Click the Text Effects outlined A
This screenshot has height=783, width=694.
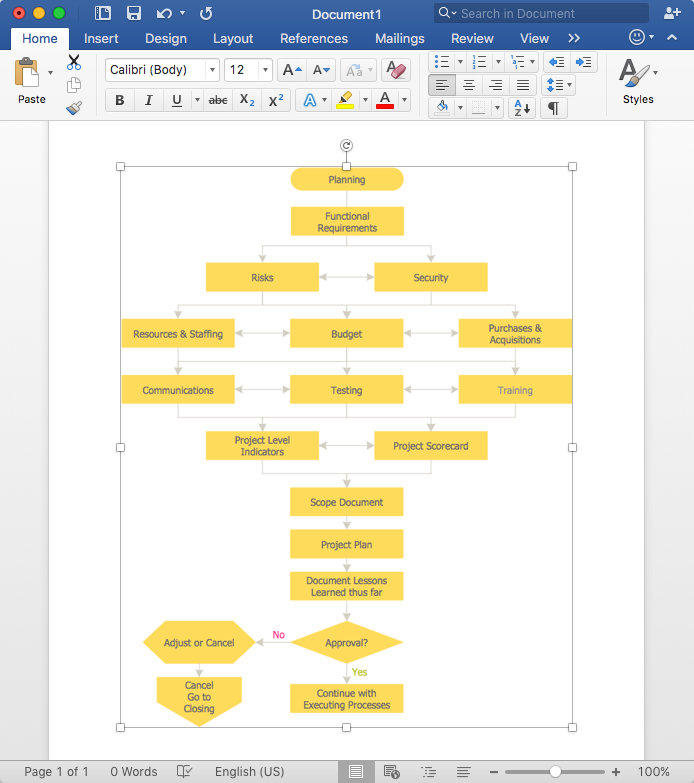(310, 100)
